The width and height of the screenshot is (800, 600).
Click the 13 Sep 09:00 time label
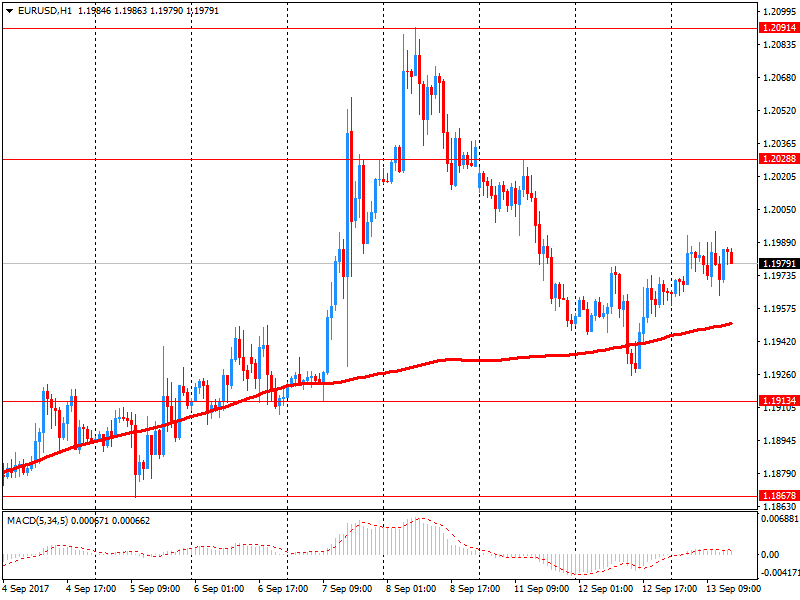point(733,589)
